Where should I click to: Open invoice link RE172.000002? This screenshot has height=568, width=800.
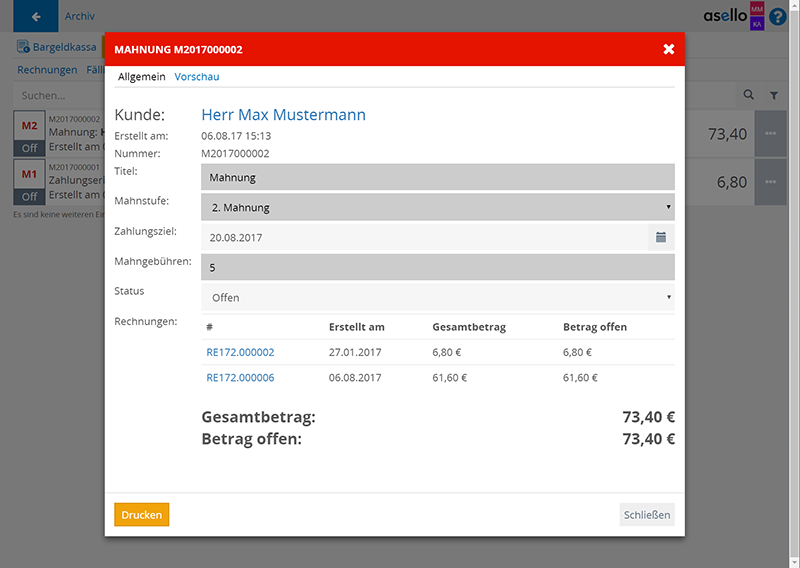point(240,352)
